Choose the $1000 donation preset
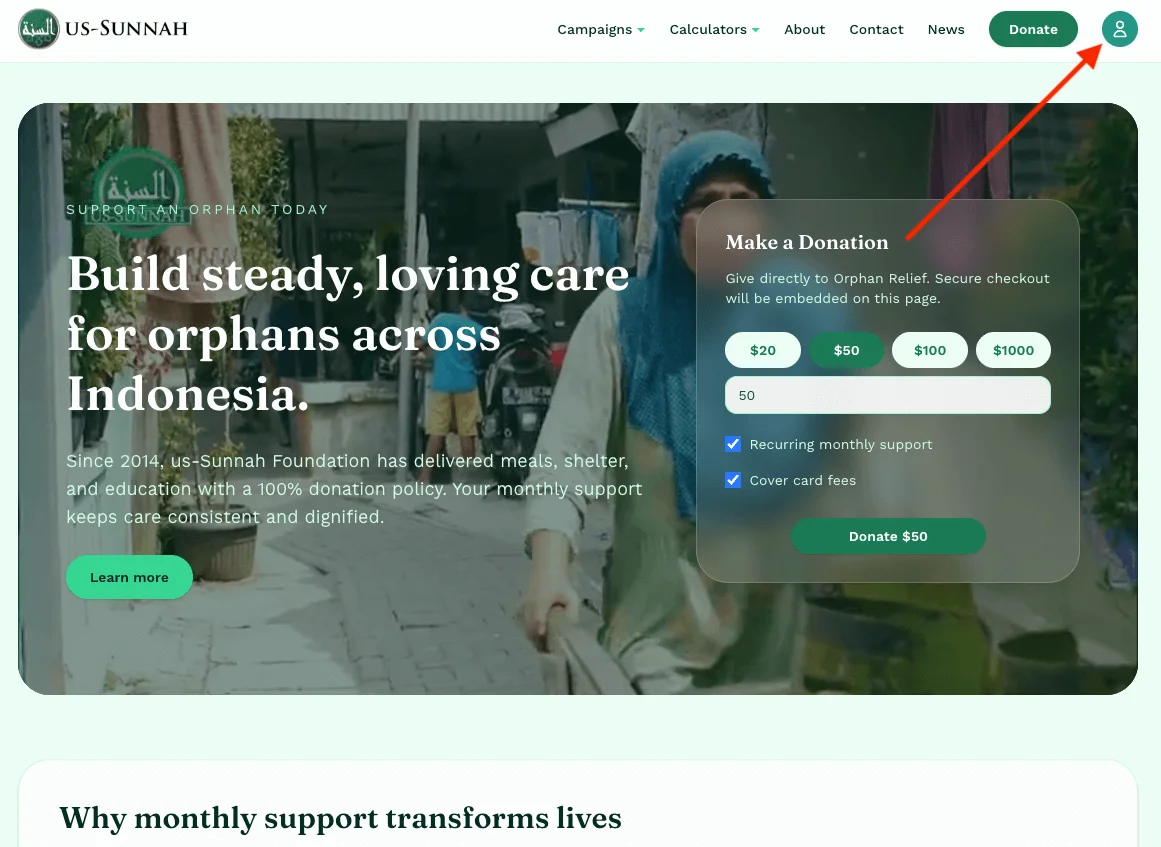 [1013, 350]
